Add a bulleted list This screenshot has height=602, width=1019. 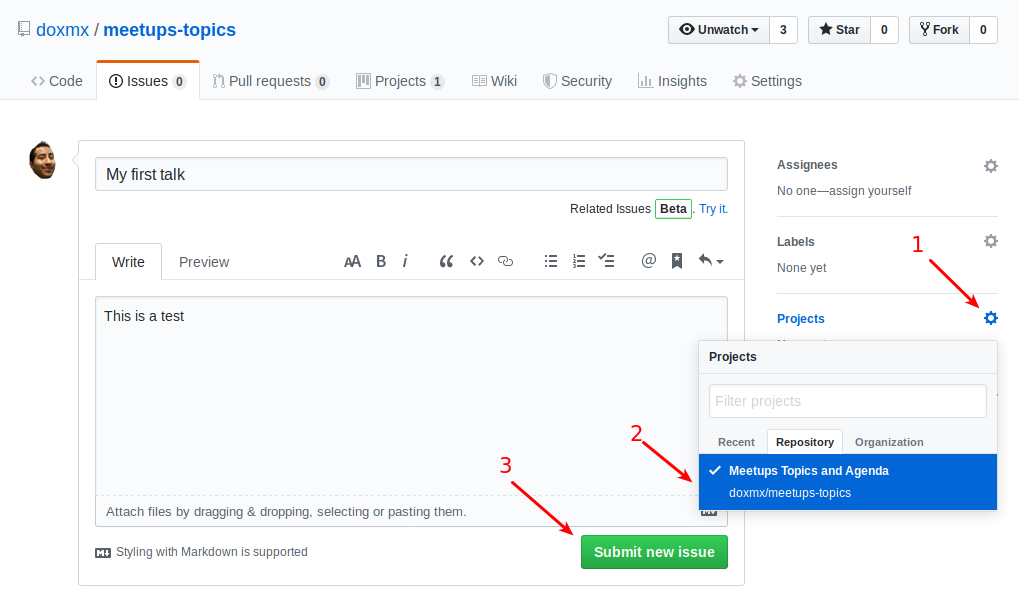pos(550,261)
